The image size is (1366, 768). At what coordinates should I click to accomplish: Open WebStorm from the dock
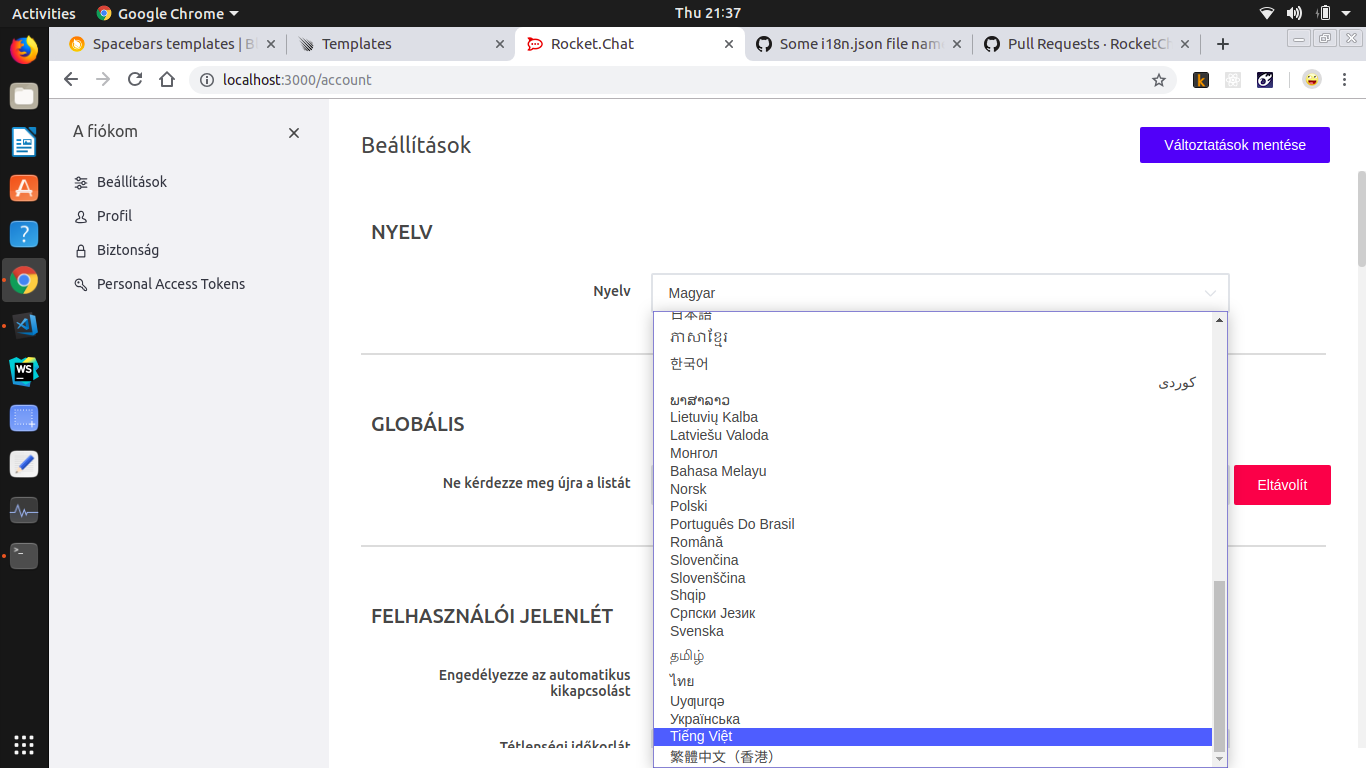[x=23, y=371]
